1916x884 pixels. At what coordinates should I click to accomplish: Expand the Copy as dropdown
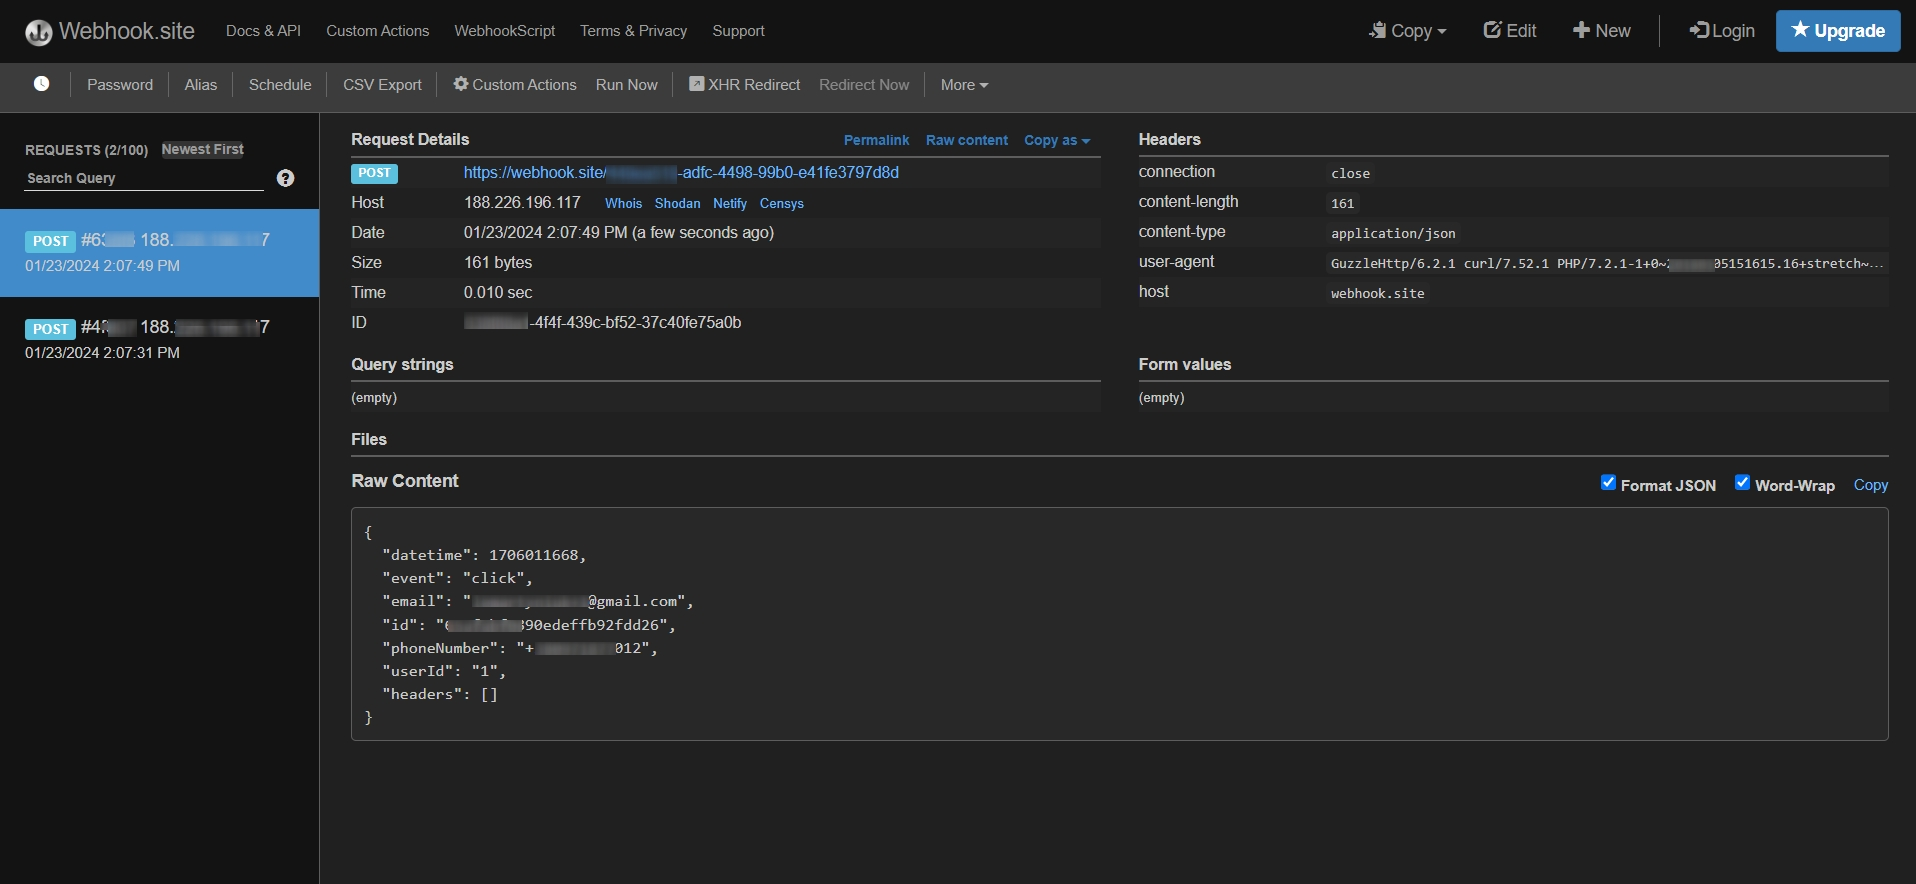coord(1056,141)
